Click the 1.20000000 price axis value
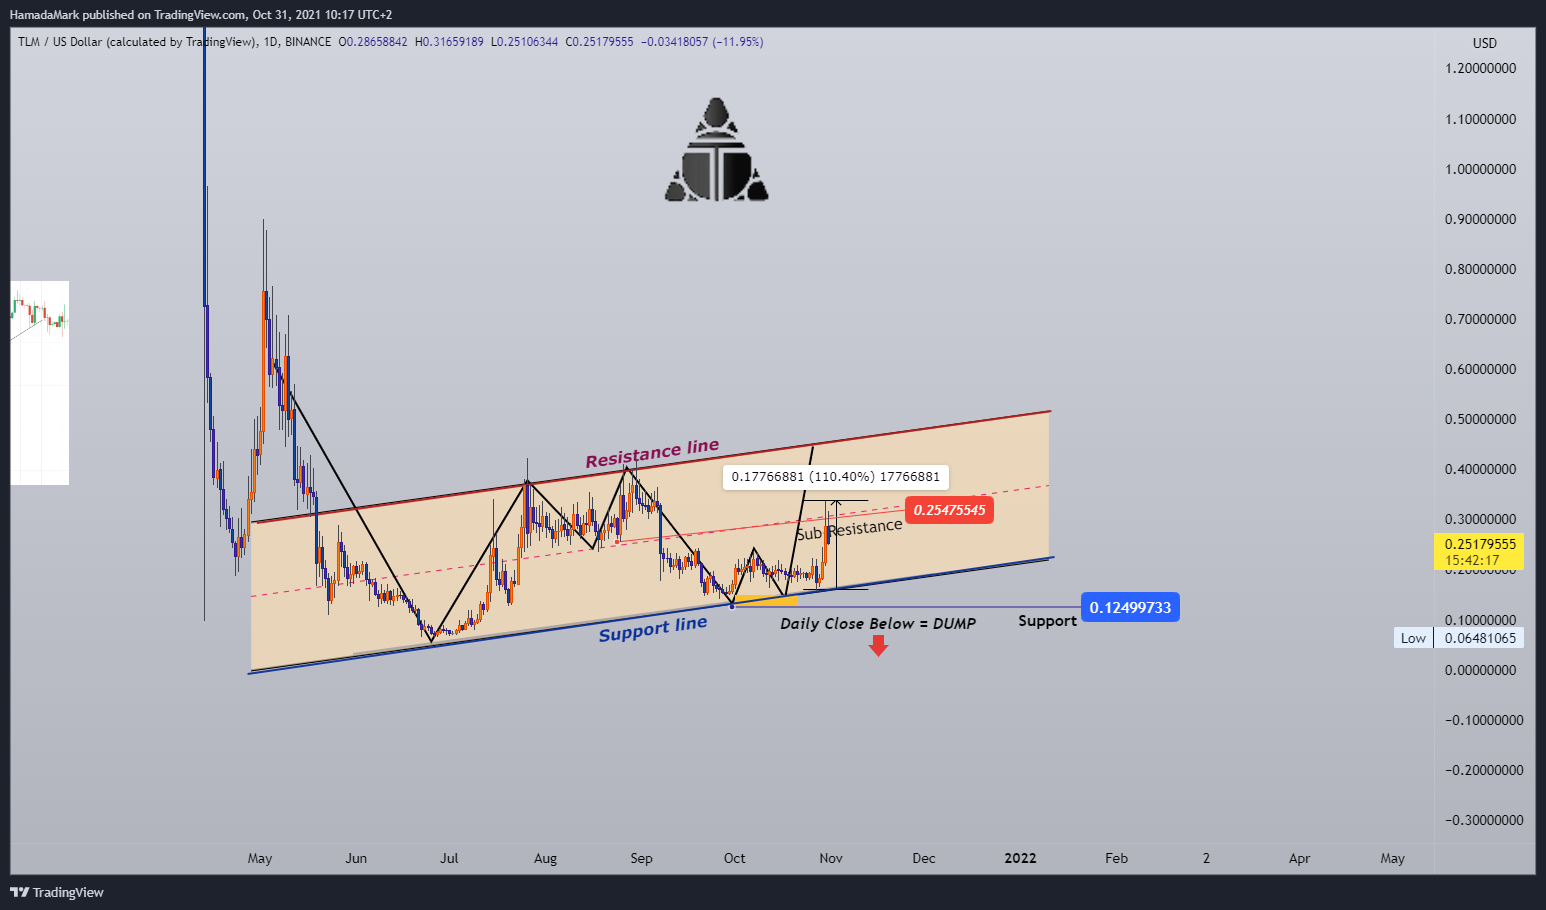 point(1480,69)
